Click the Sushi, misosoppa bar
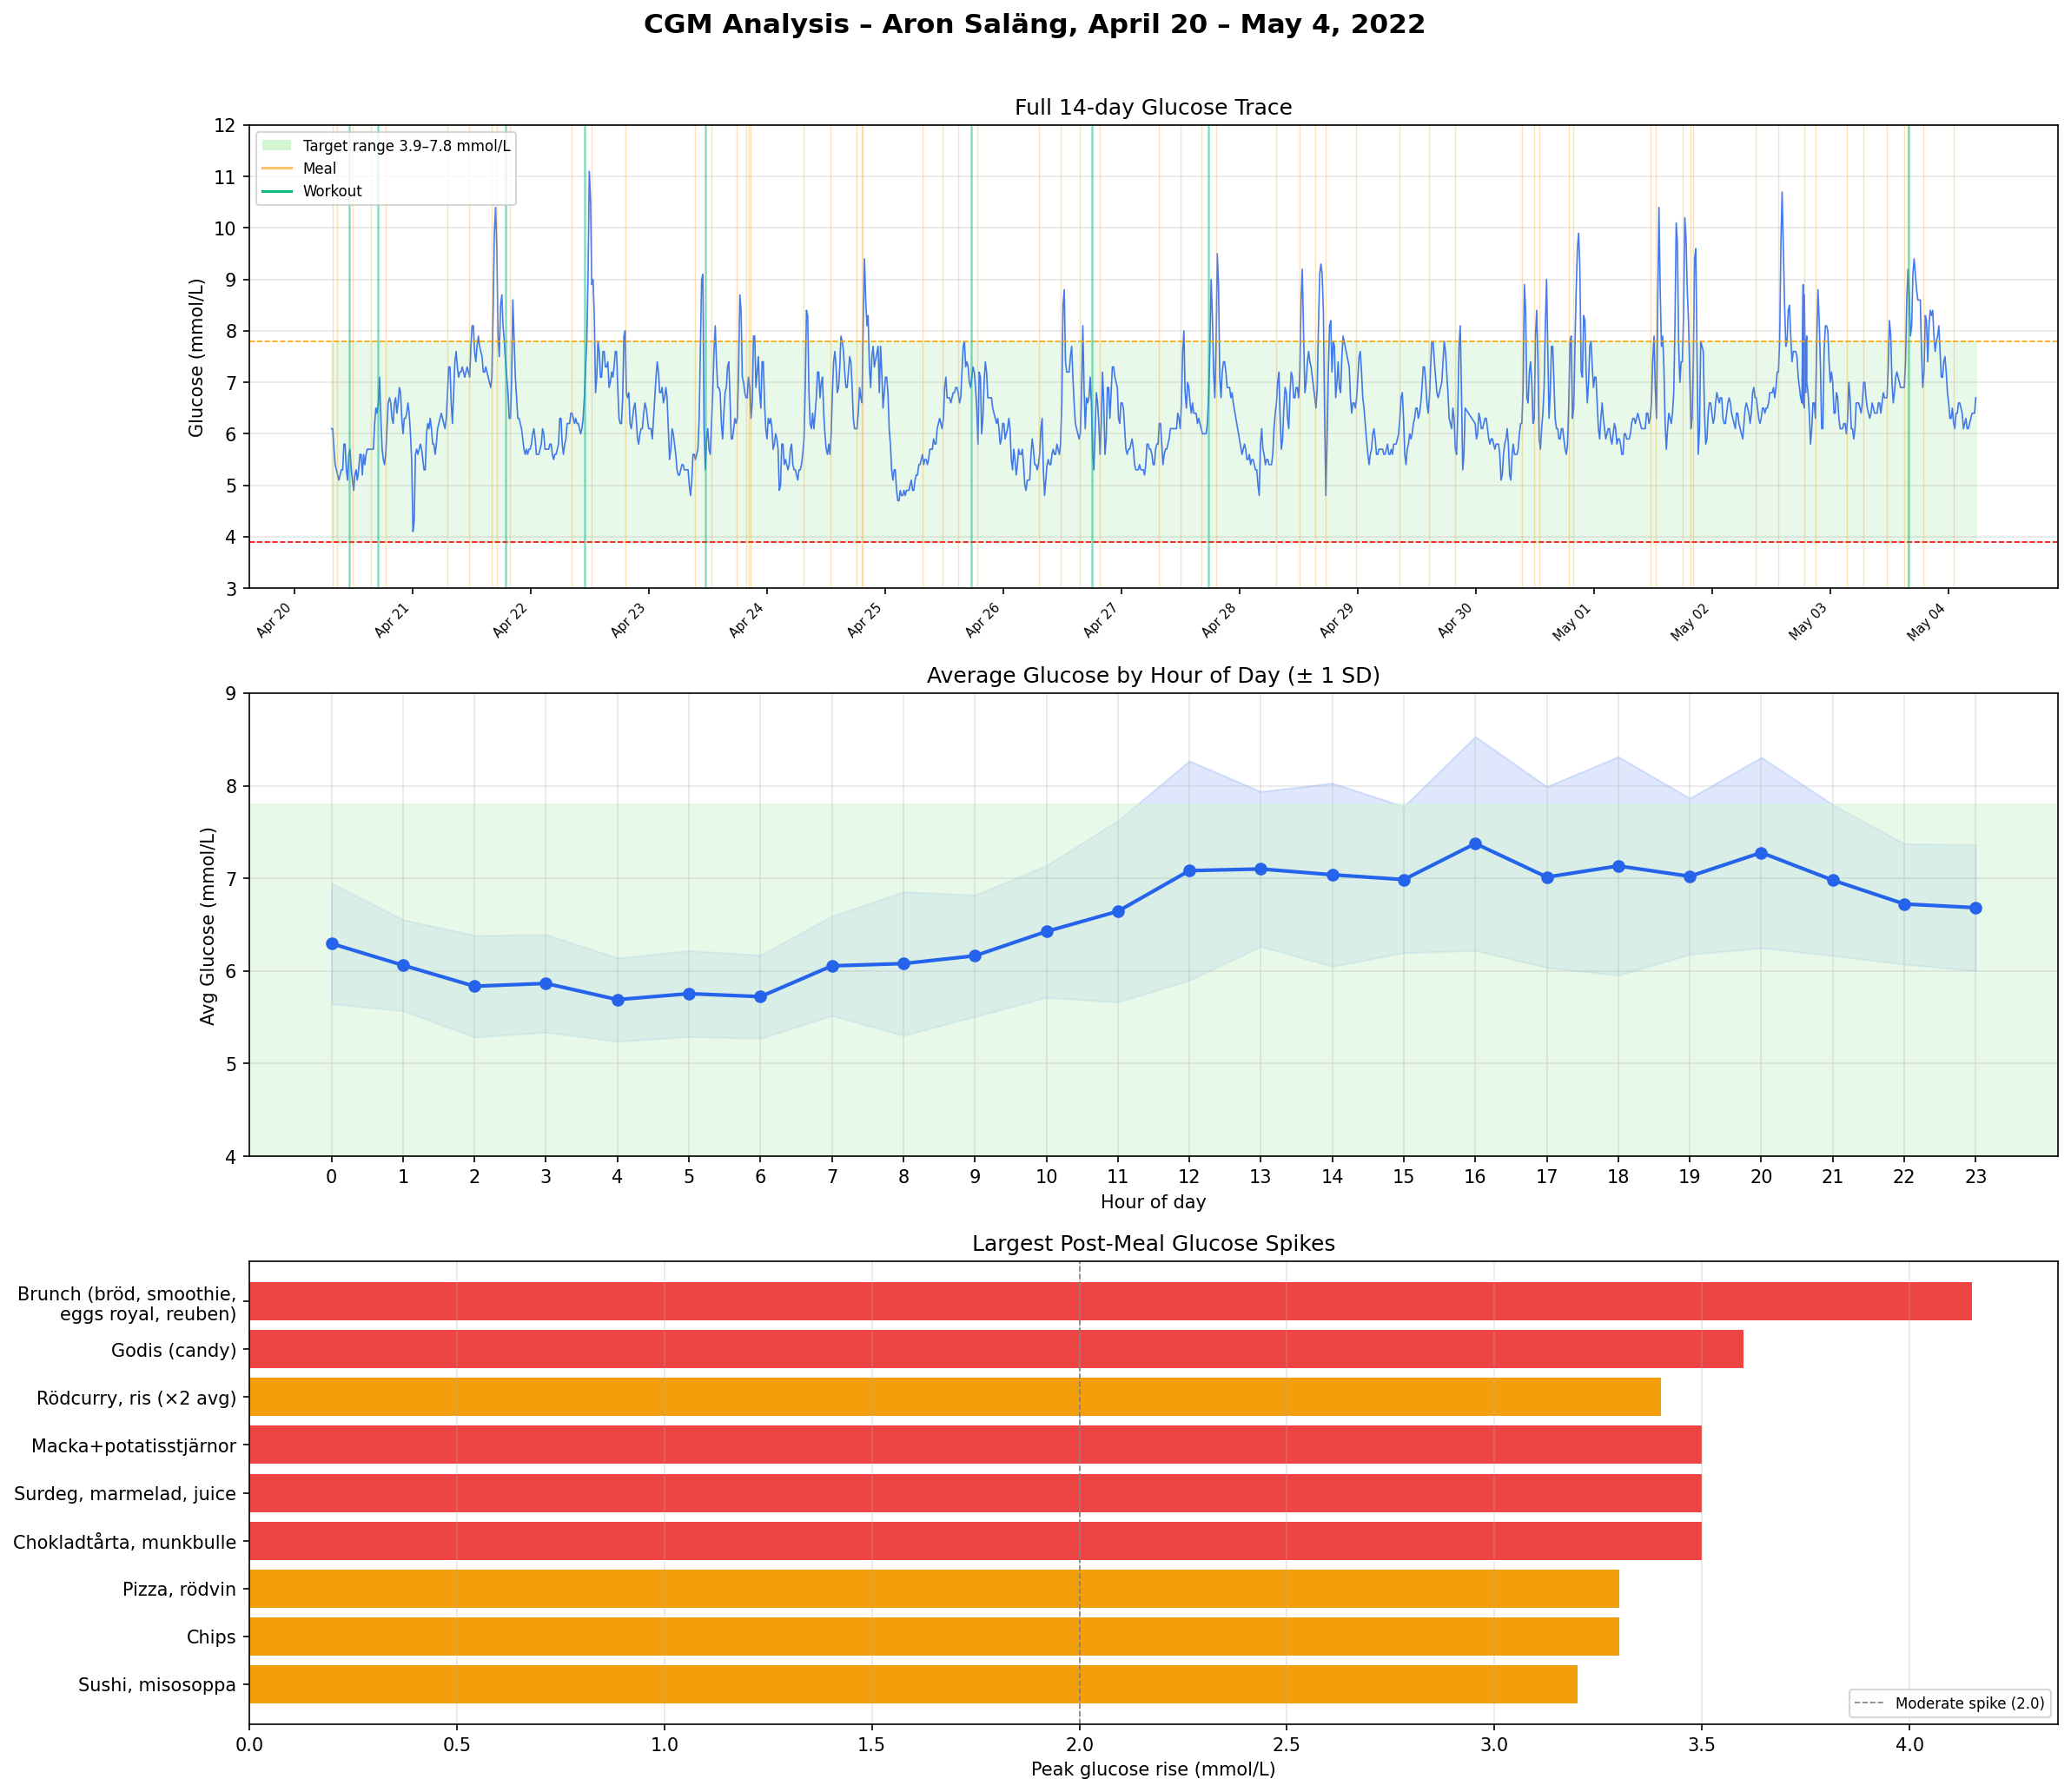The height and width of the screenshot is (1792, 2071). (x=913, y=1684)
